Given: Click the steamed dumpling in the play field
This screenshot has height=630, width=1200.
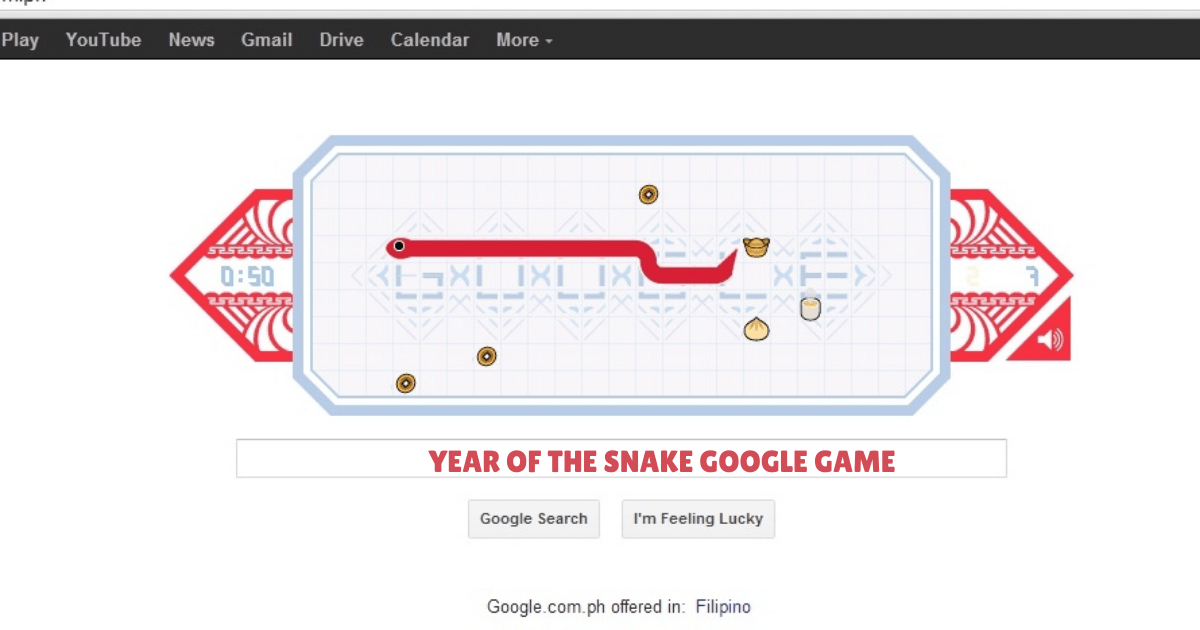Looking at the screenshot, I should coord(757,330).
